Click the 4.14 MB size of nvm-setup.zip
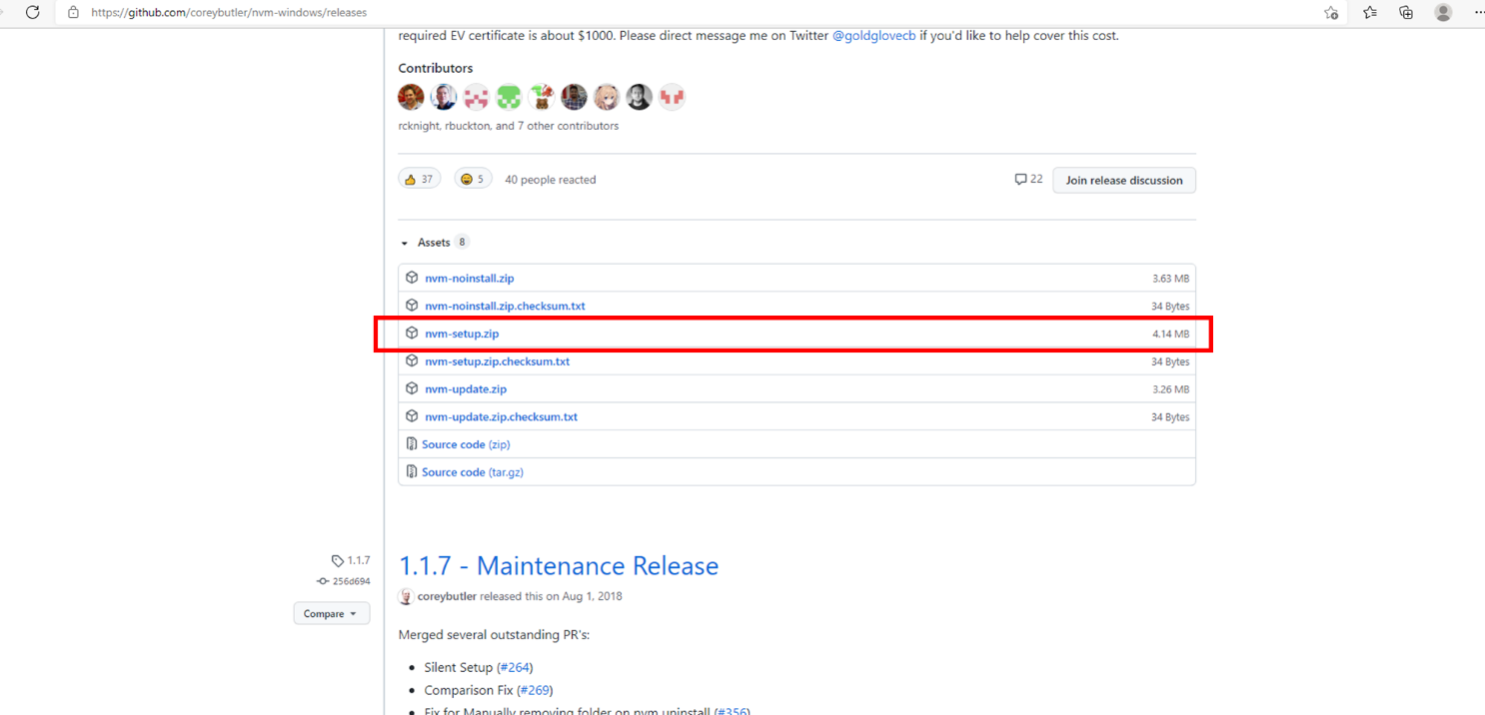This screenshot has height=715, width=1485. [x=1171, y=334]
